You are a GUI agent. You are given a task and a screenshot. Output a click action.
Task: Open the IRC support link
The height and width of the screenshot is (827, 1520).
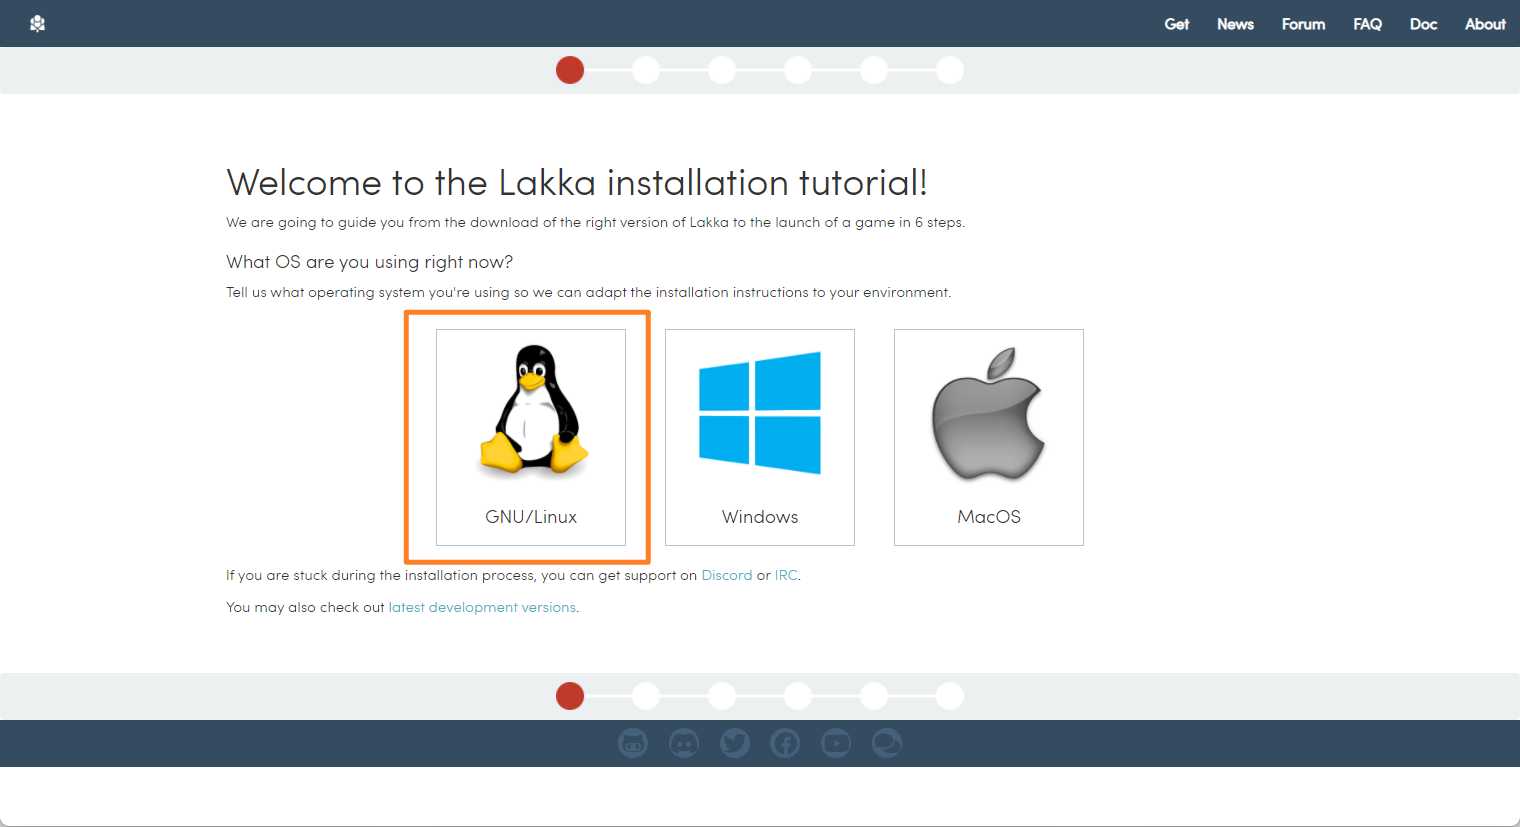786,575
